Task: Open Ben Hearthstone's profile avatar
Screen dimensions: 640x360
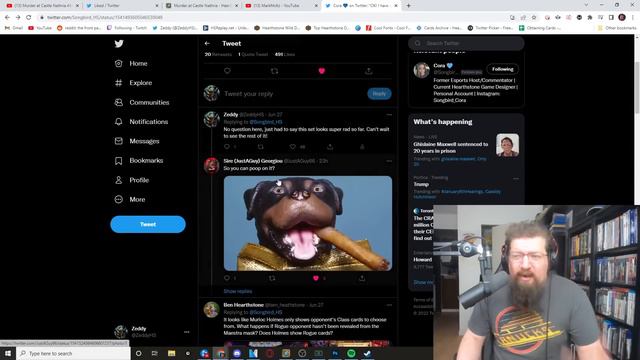Action: click(211, 310)
